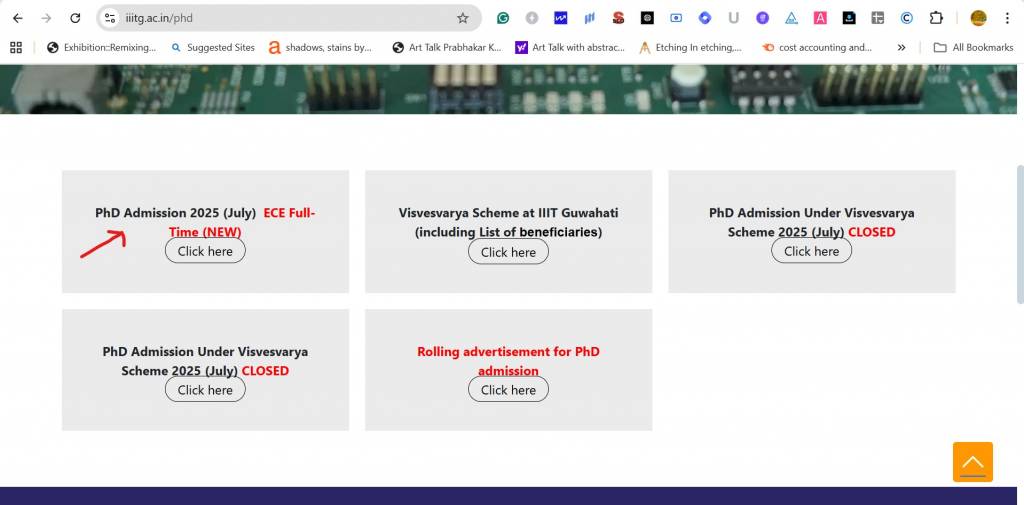Open Chrome's three-dot menu
The height and width of the screenshot is (505, 1024).
(1008, 18)
